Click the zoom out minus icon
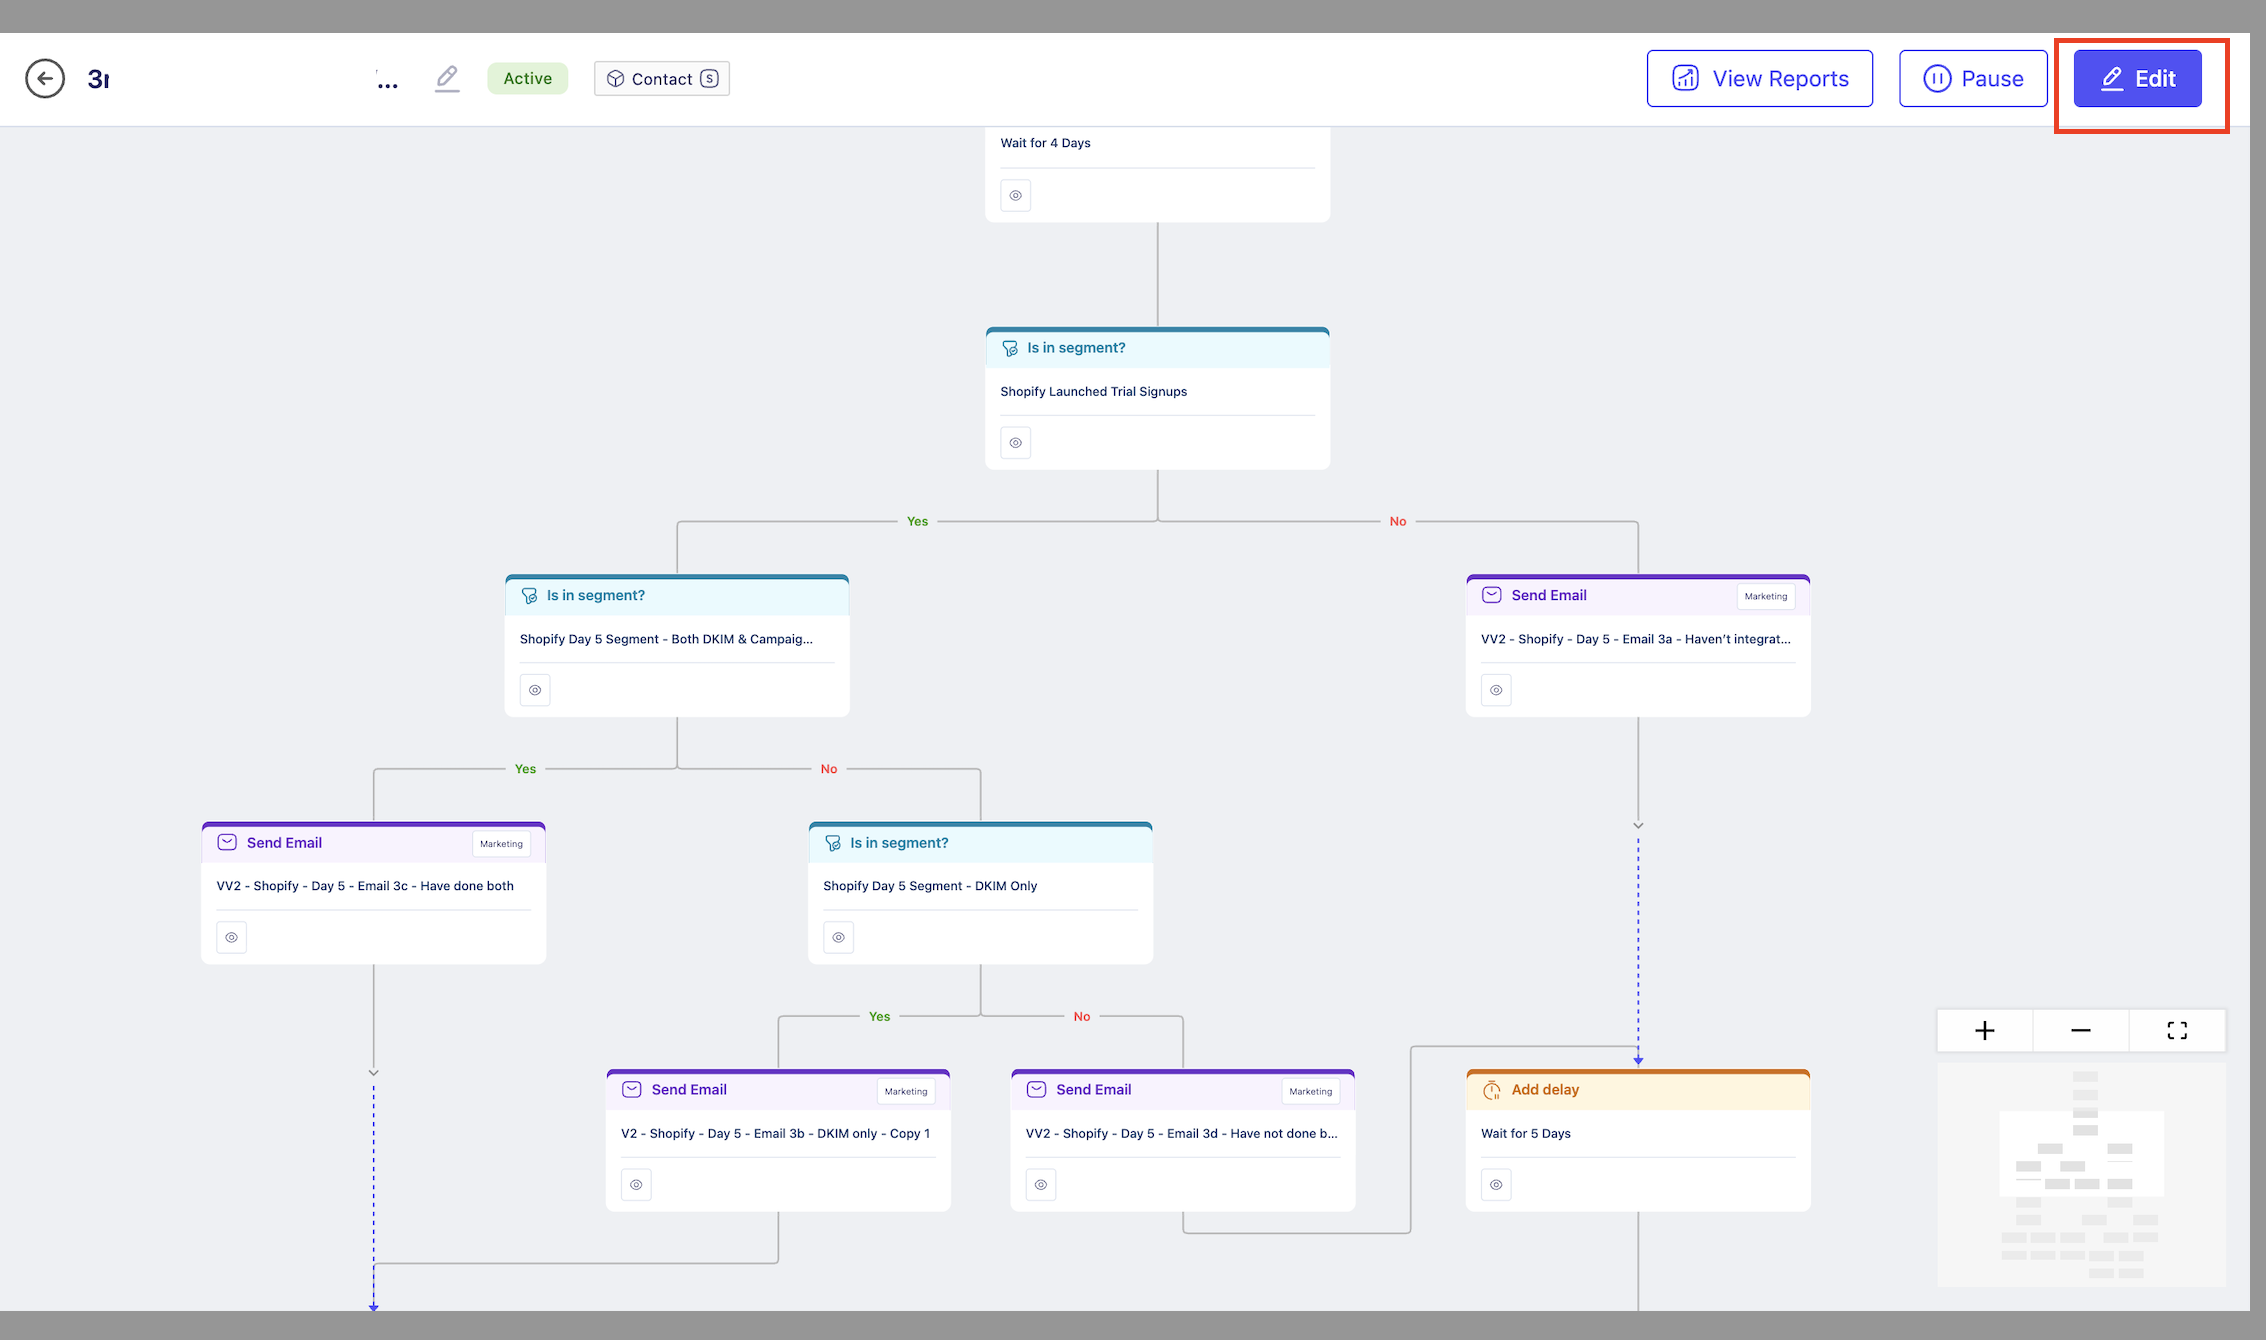The height and width of the screenshot is (1340, 2266). pos(2080,1030)
